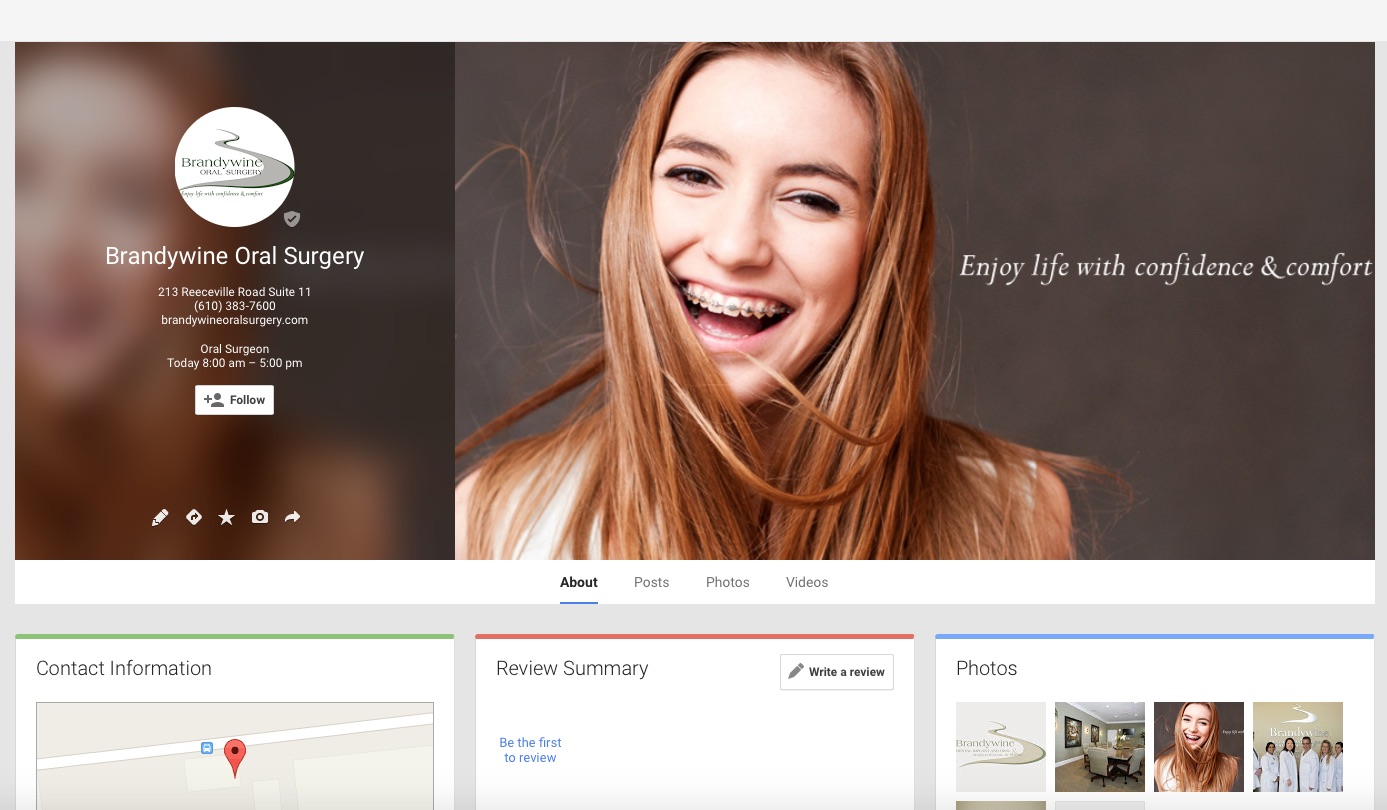The height and width of the screenshot is (810, 1387).
Task: Open the Videos tab
Action: (807, 582)
